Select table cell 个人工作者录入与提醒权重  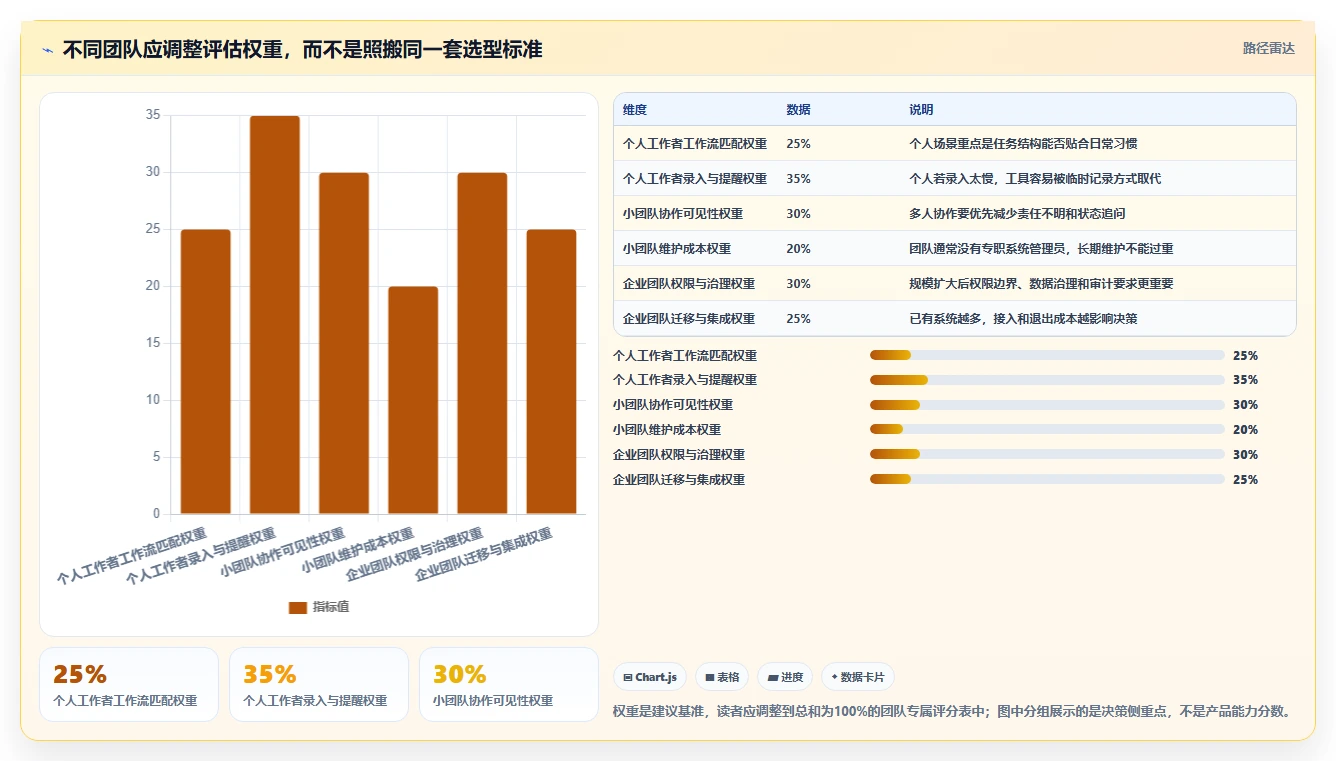tap(695, 179)
